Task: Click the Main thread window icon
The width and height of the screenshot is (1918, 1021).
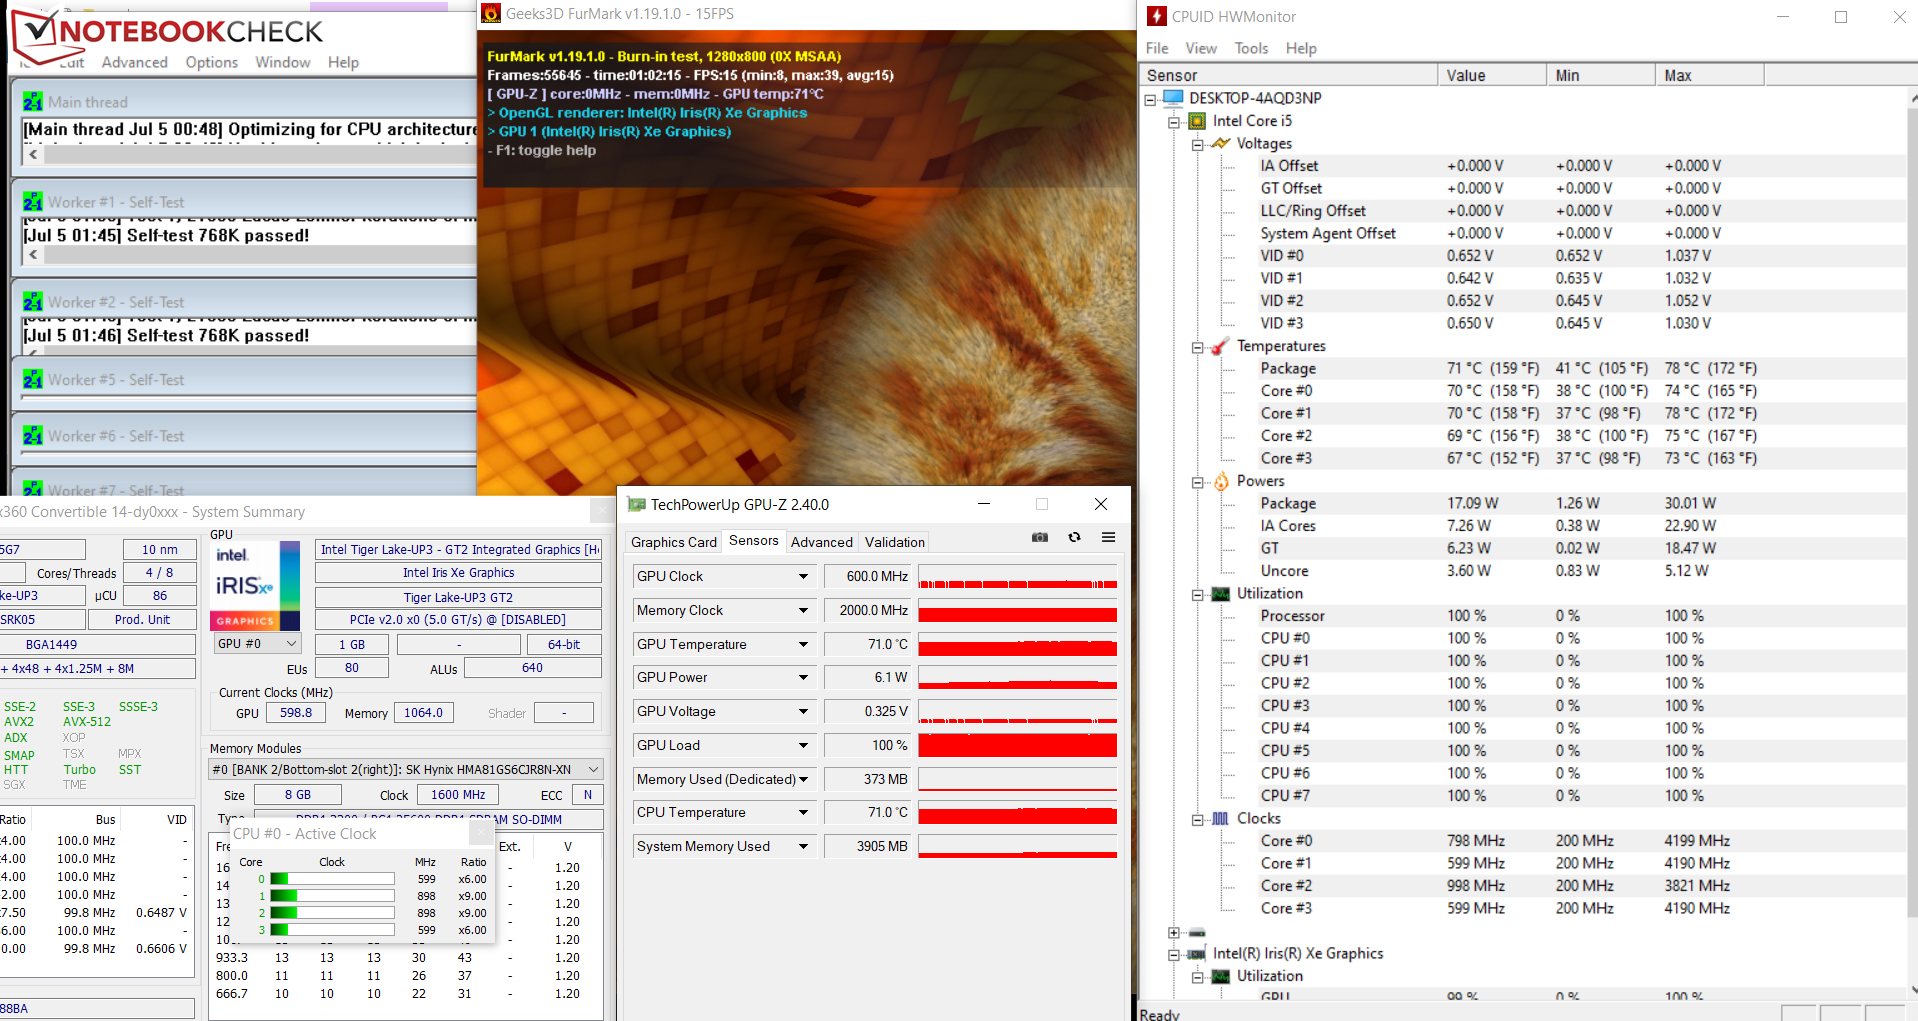Action: (33, 102)
